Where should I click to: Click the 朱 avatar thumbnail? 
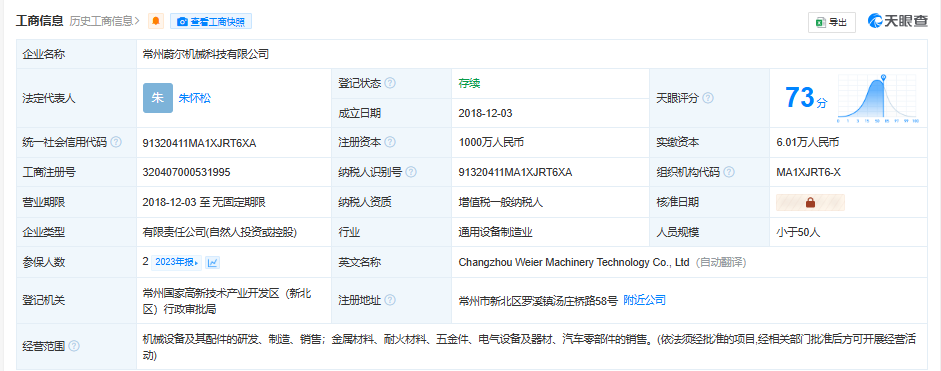[158, 98]
